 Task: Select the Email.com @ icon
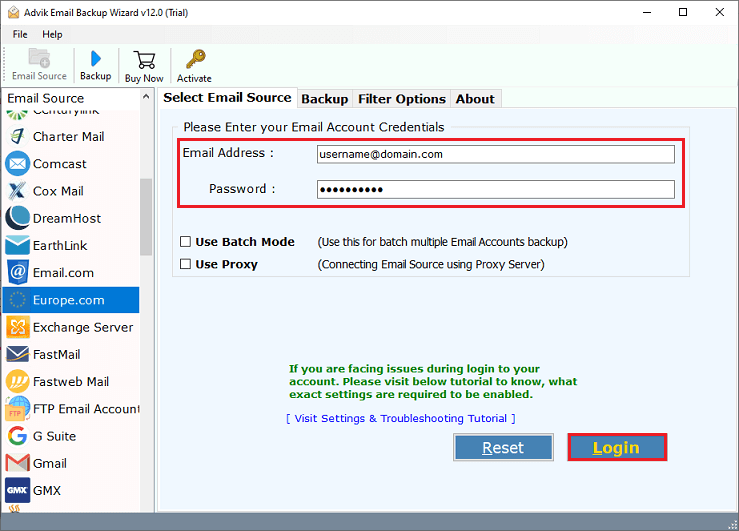click(17, 272)
